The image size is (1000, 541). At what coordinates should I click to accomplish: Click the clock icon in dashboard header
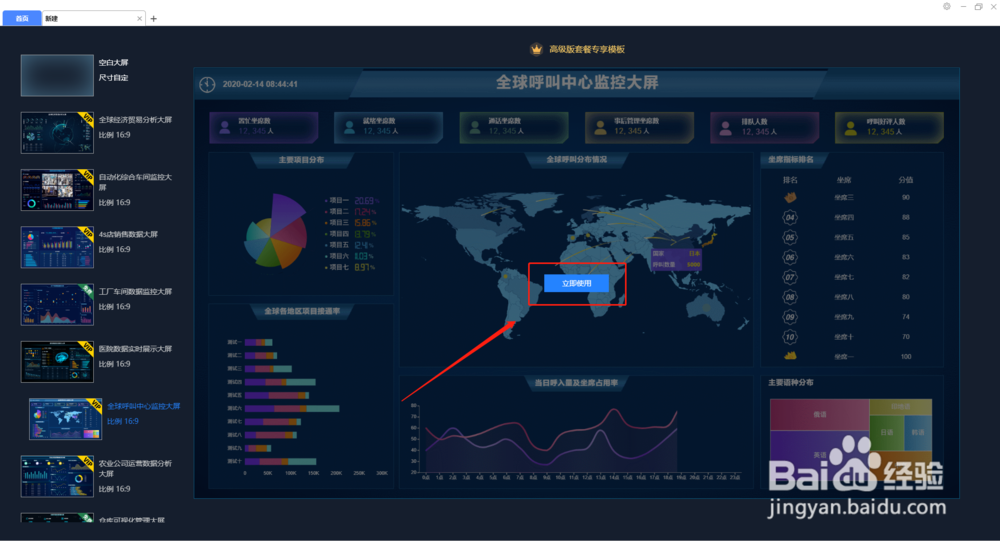click(207, 84)
